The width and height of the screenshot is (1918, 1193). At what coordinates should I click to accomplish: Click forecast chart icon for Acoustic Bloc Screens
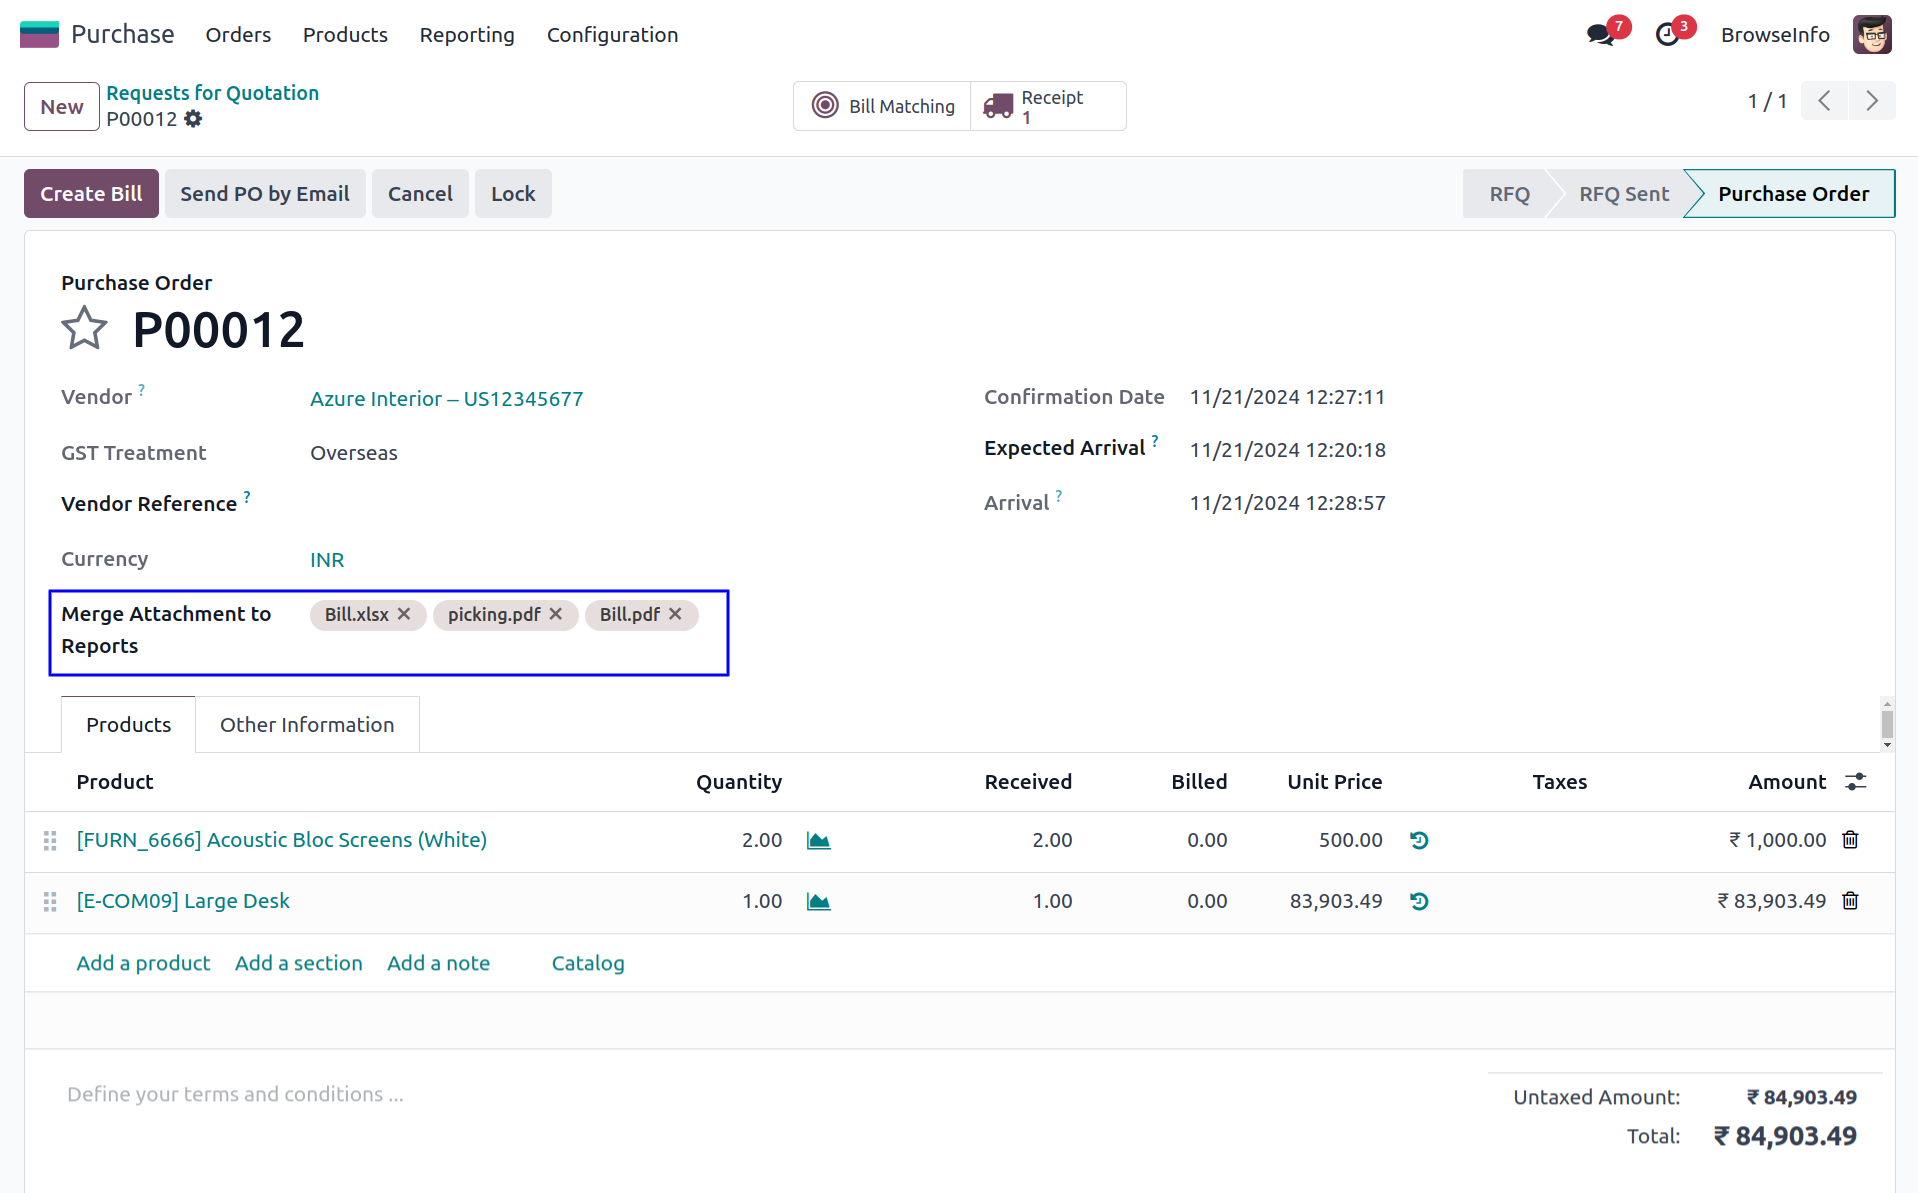818,841
